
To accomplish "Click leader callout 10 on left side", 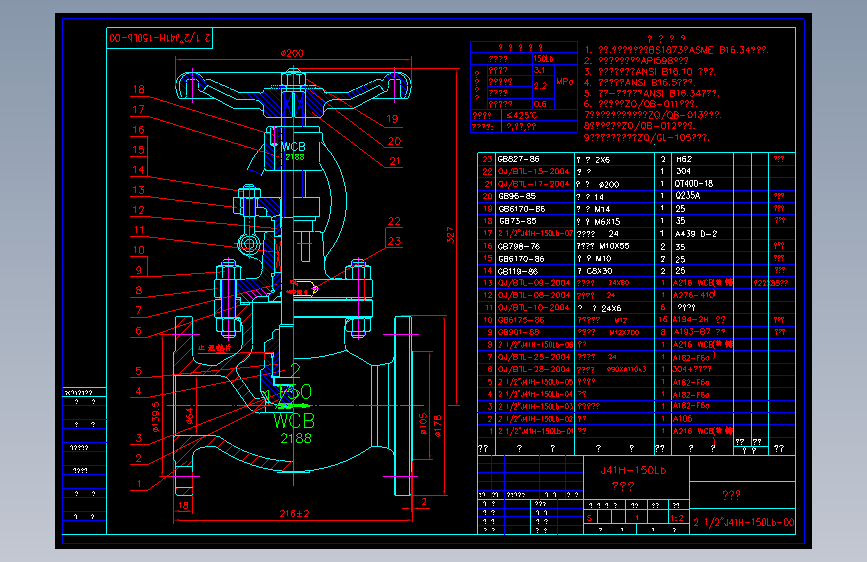I will (138, 250).
